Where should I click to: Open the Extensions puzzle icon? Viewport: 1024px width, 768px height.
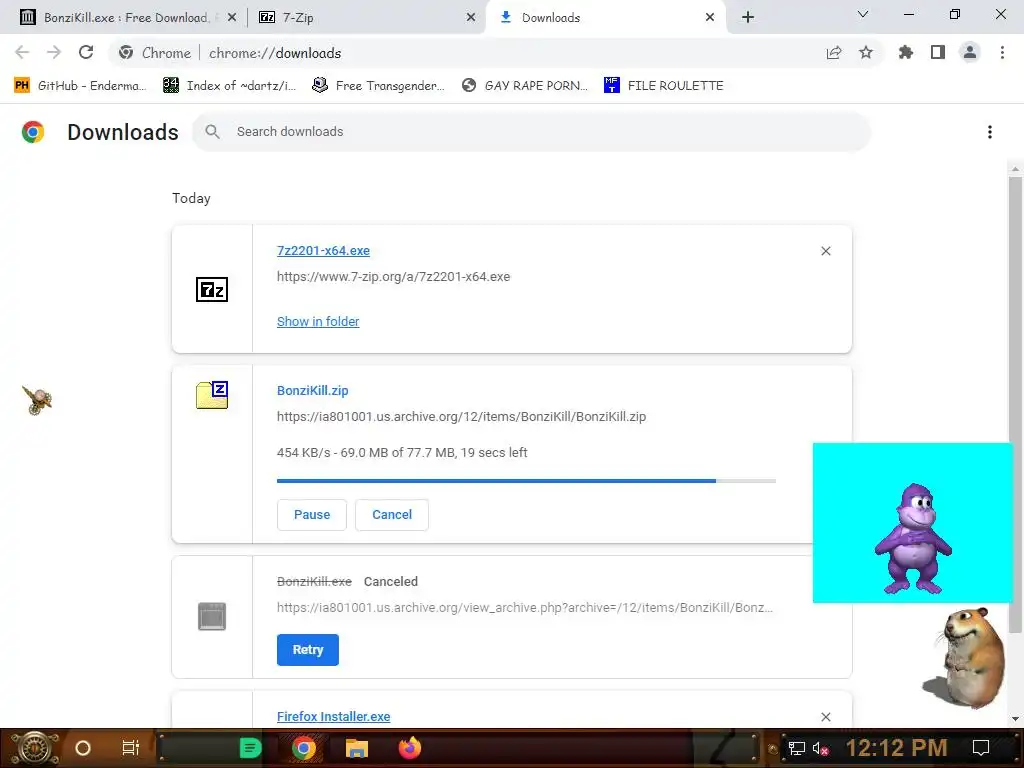906,53
